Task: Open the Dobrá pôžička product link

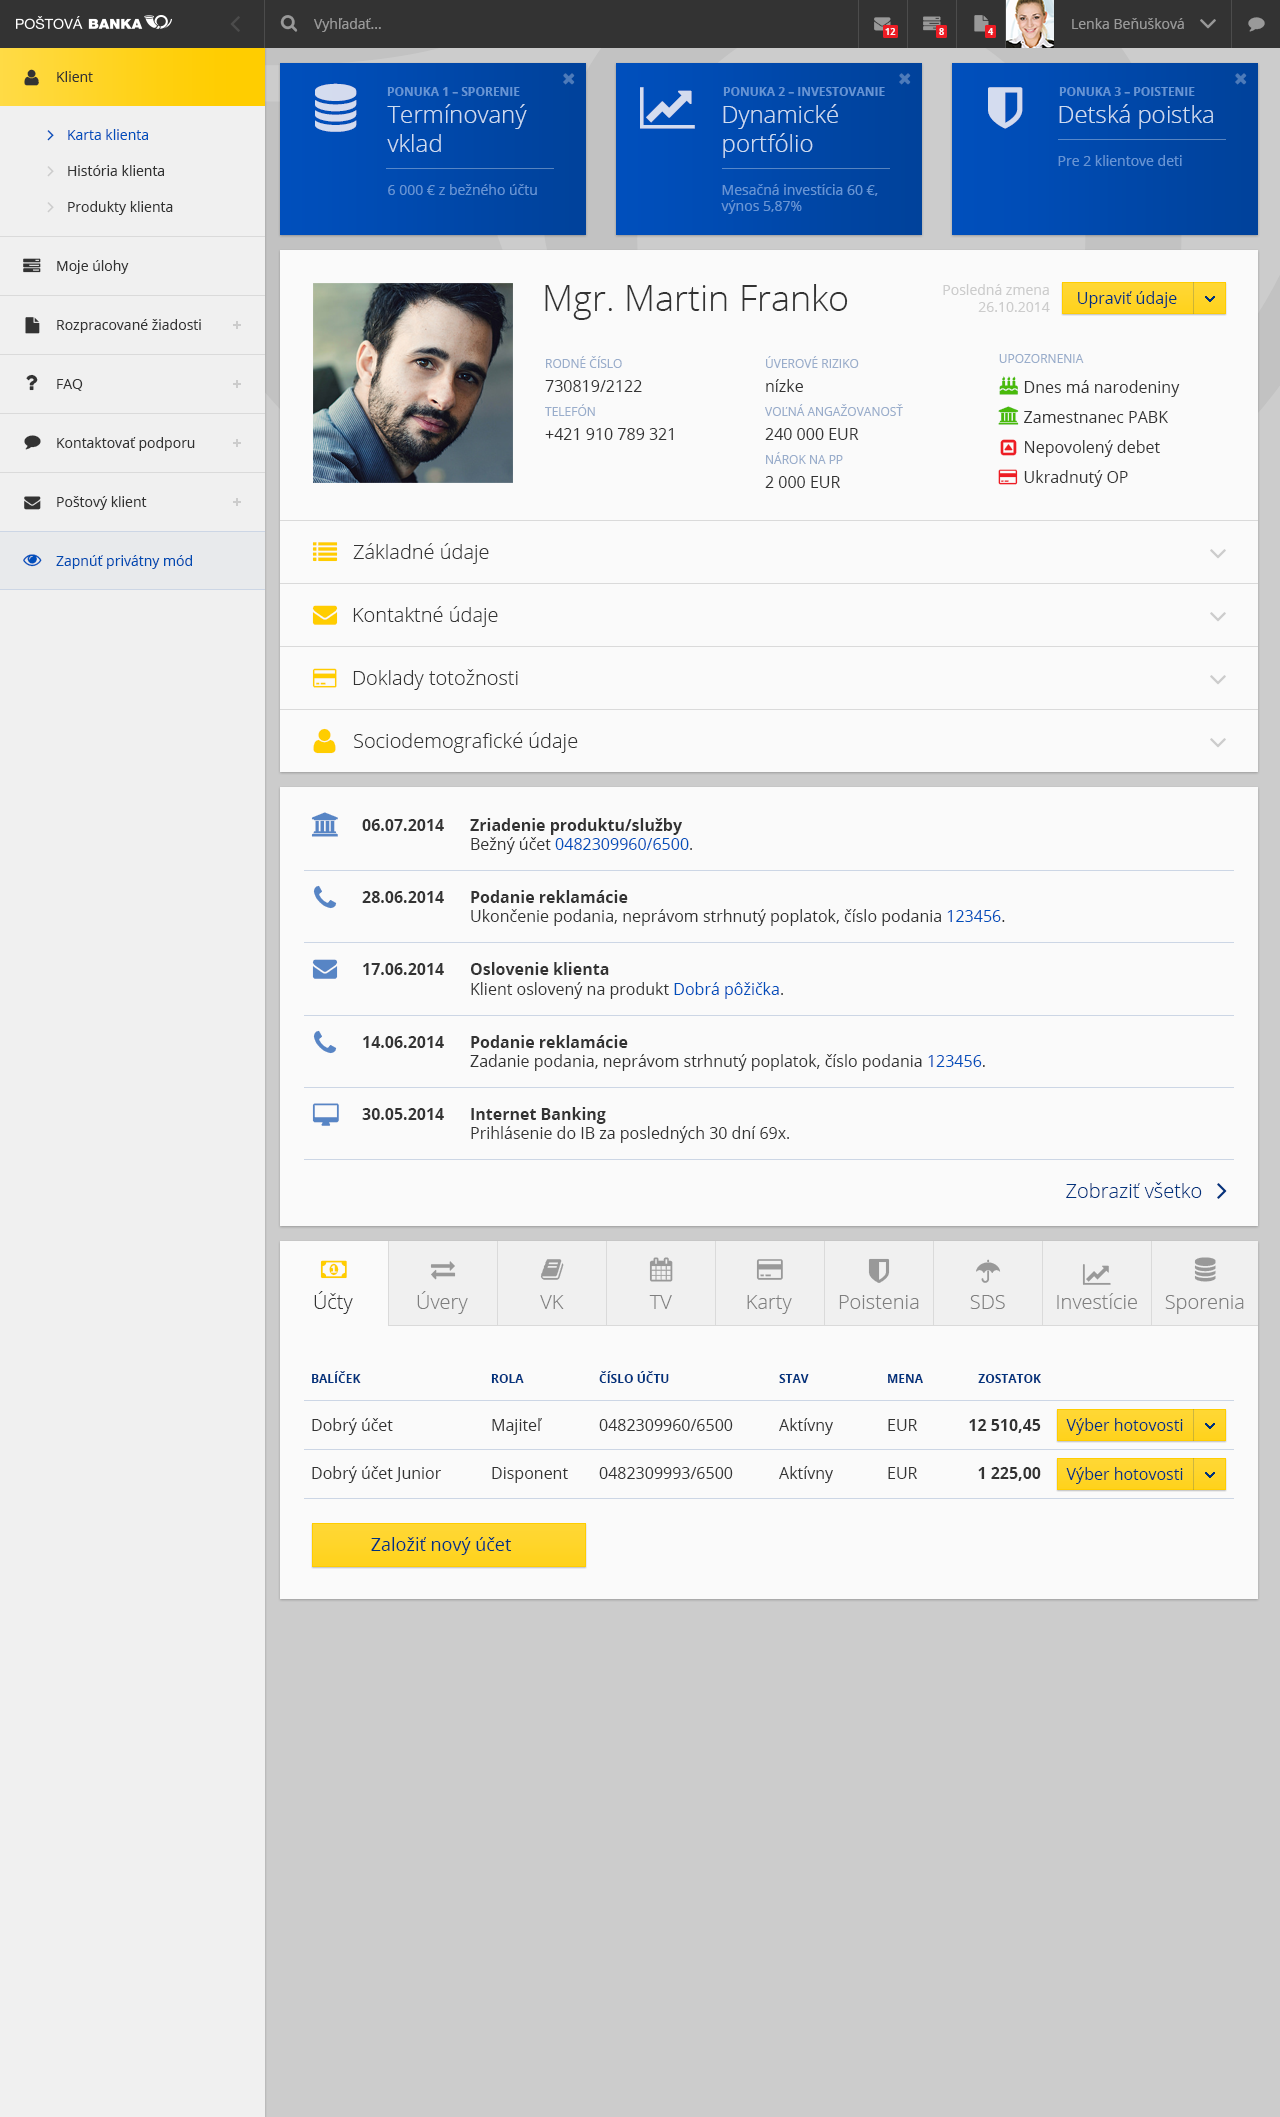Action: pos(727,989)
